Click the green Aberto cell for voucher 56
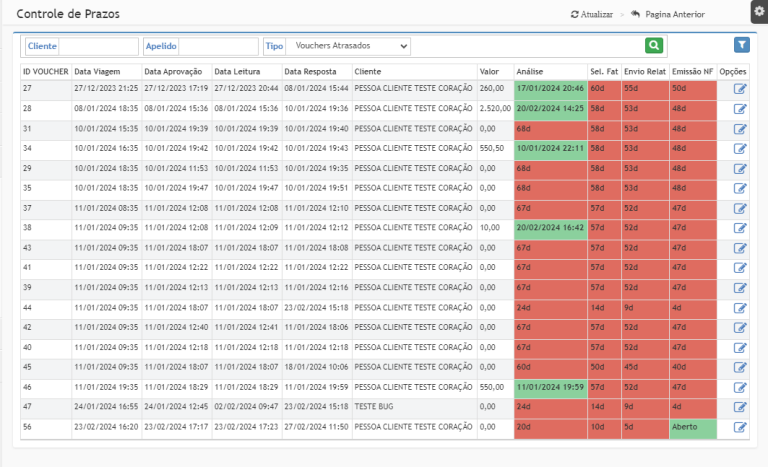 [x=692, y=427]
